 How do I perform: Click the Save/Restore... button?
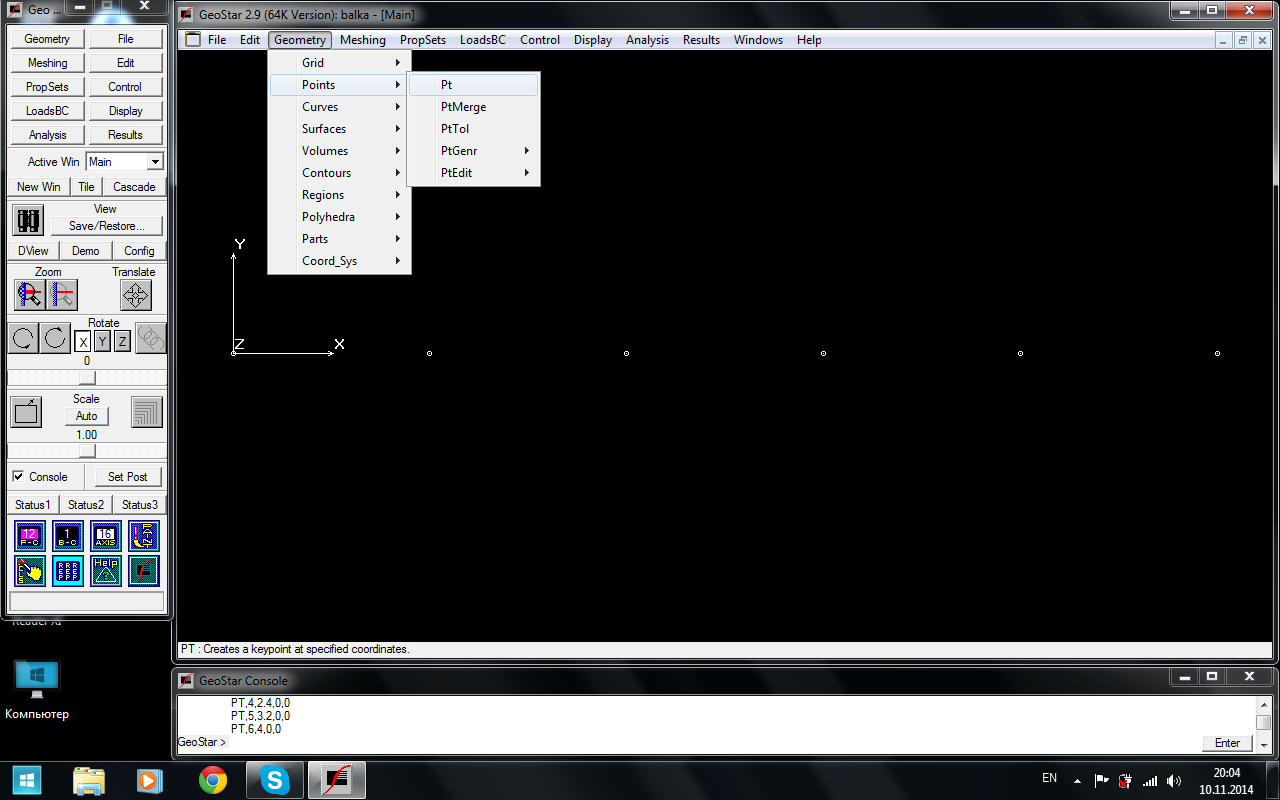click(x=106, y=226)
